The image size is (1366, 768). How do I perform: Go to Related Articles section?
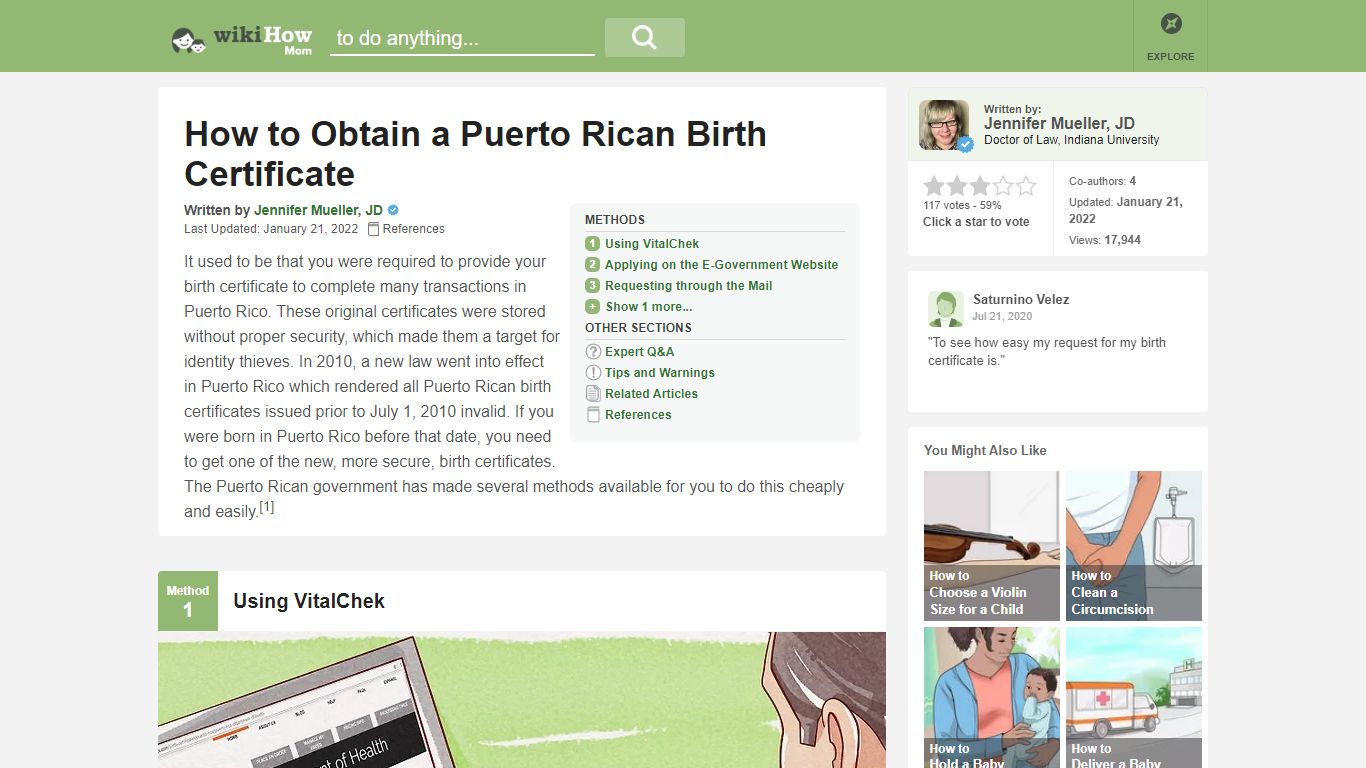click(x=651, y=394)
